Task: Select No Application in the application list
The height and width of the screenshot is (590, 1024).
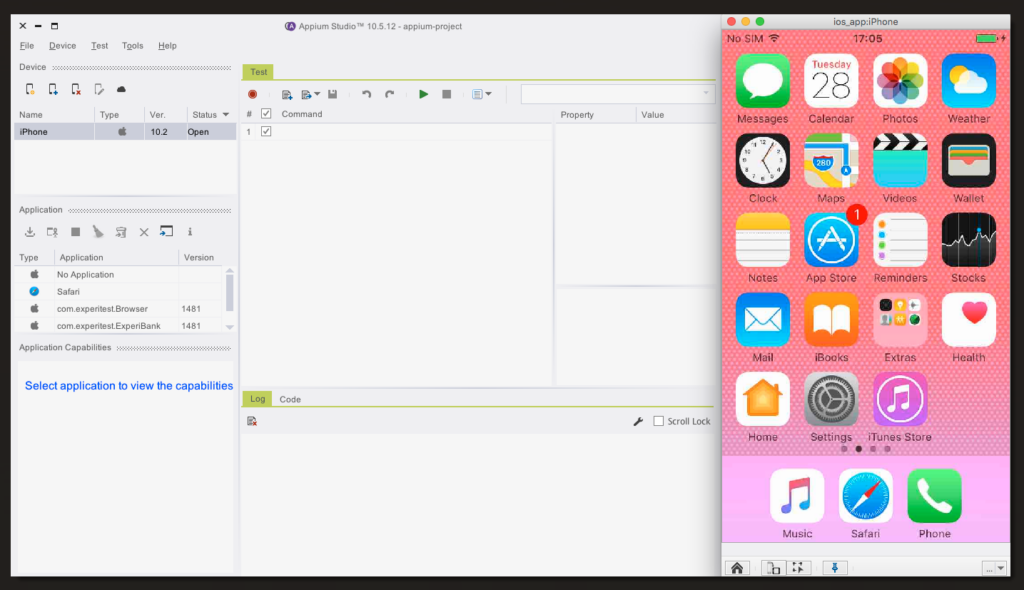Action: [x=119, y=274]
